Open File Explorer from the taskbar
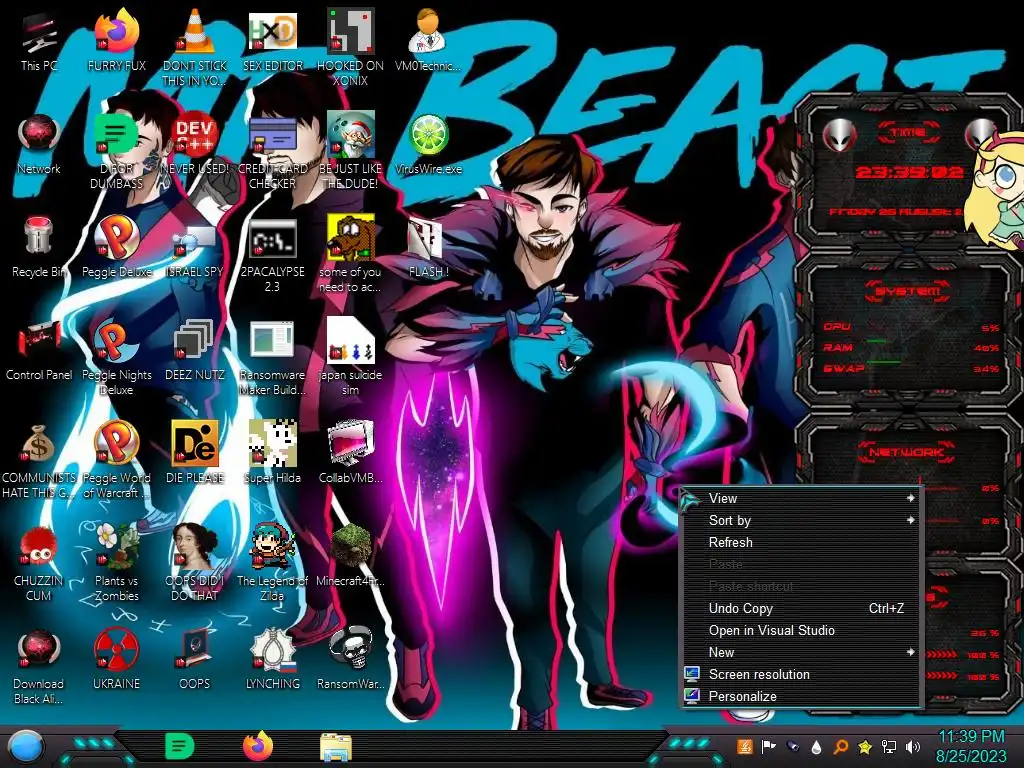The image size is (1024, 768). (336, 747)
